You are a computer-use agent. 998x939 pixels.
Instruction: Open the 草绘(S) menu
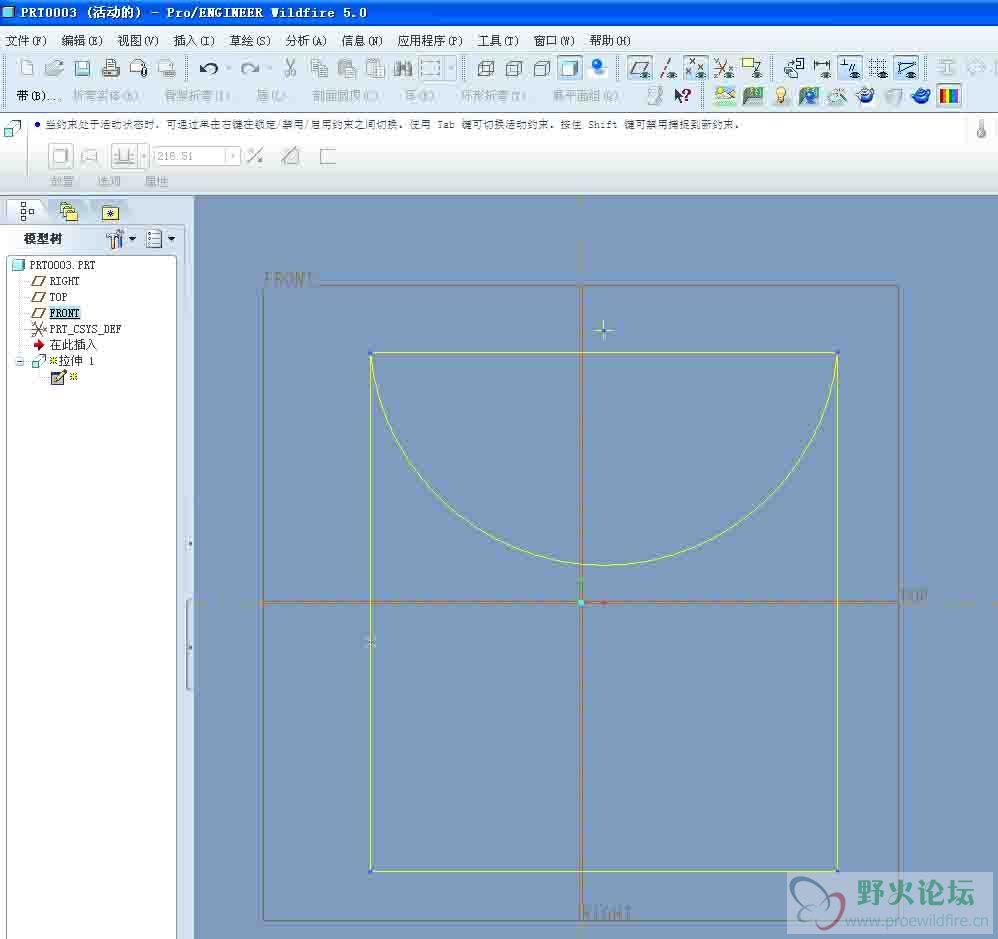click(x=250, y=41)
